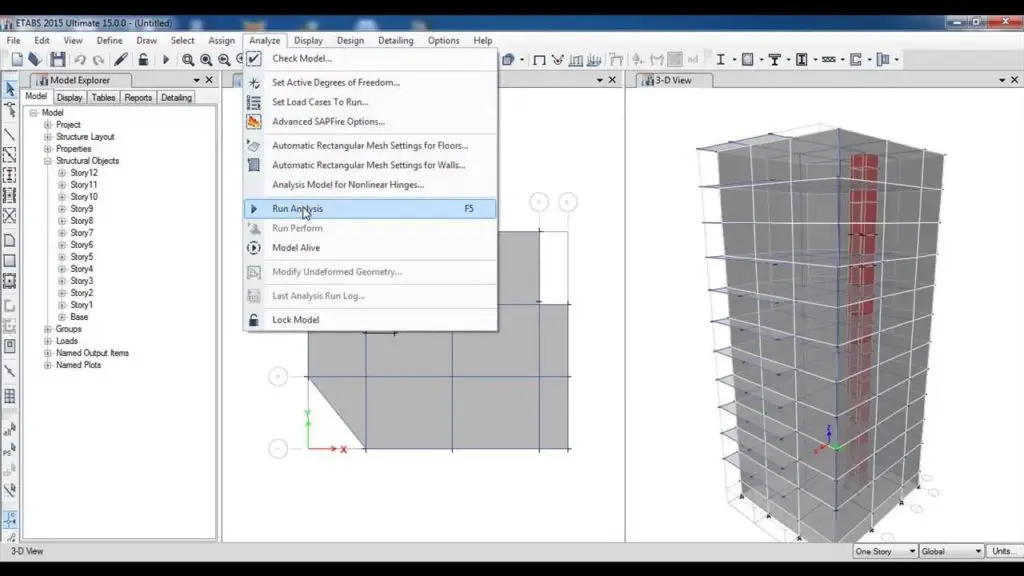This screenshot has width=1024, height=576.
Task: Select the pointer tool in left toolbar
Action: 10,90
